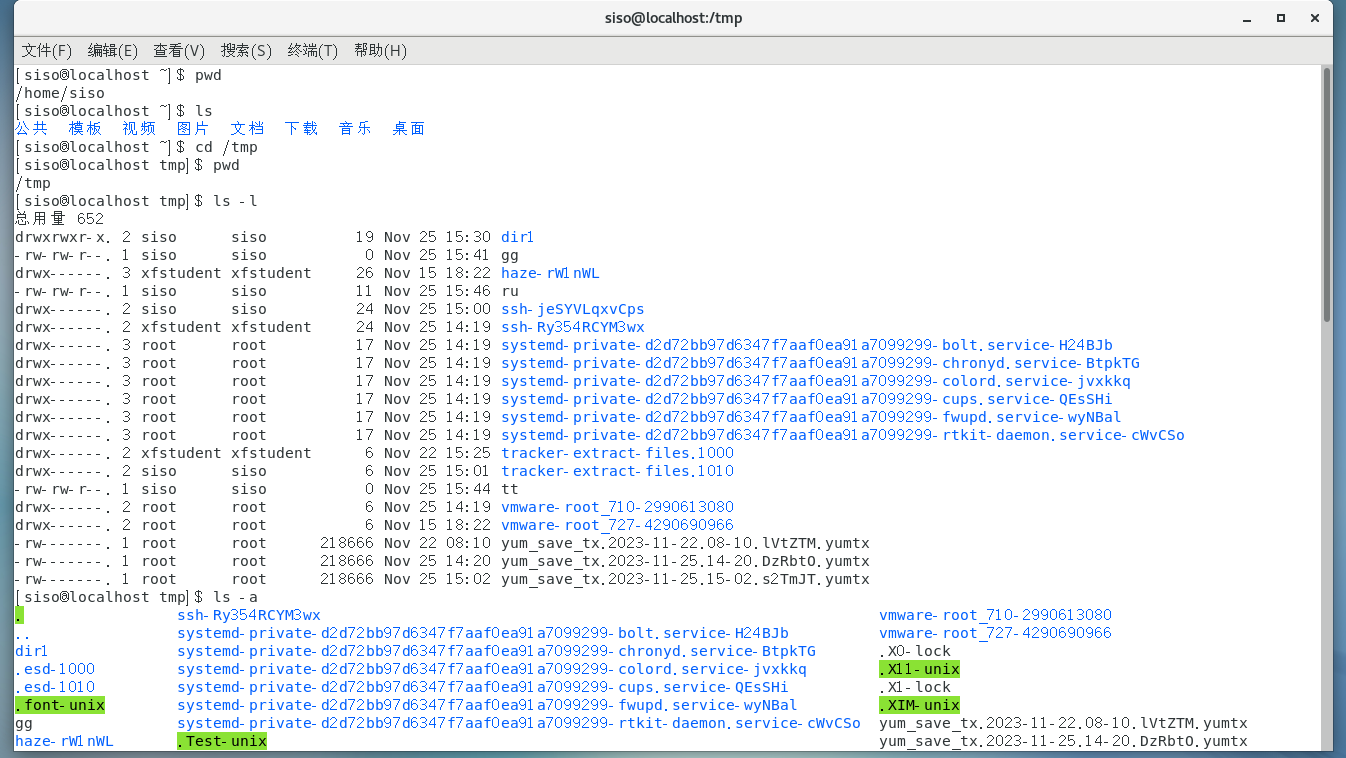The image size is (1346, 758).
Task: Click the '..' parent directory entry
Action: point(22,633)
